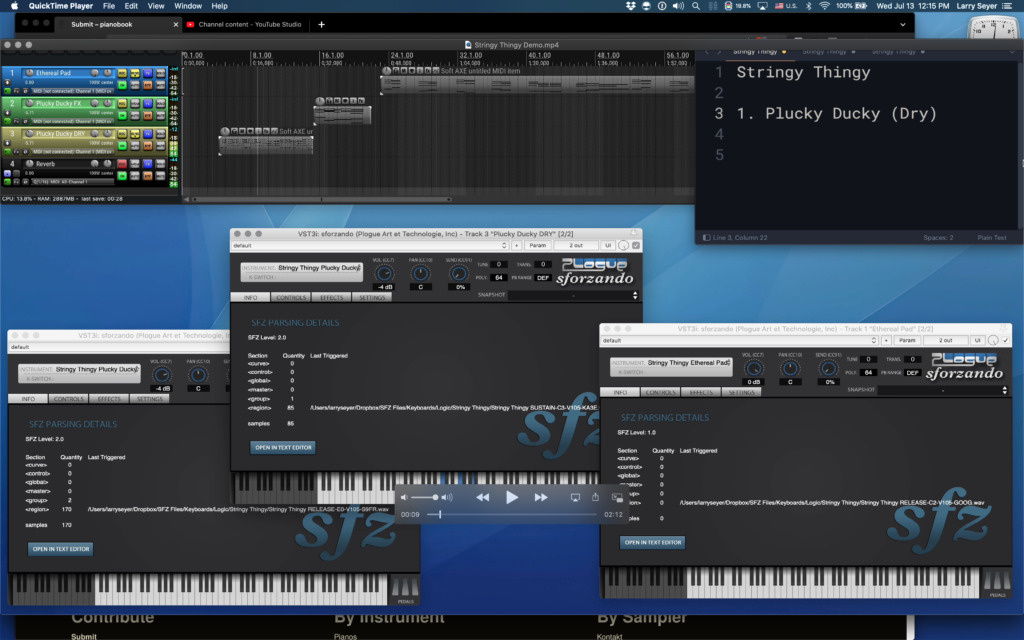Open the Settings tab in Plucky Ducky DRY sforzando
1024x640 pixels.
click(x=372, y=297)
